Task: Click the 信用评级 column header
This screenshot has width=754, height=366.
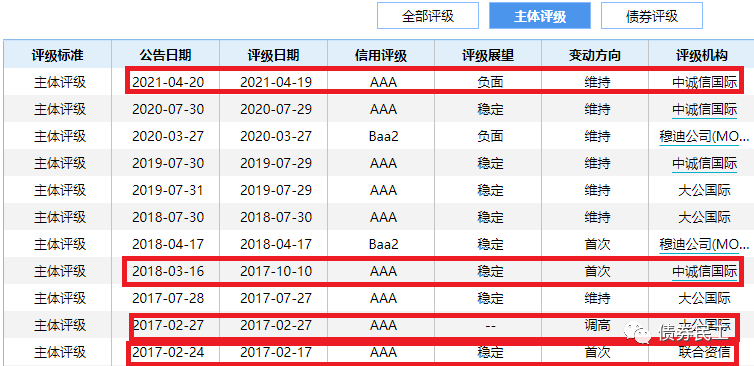Action: coord(381,55)
